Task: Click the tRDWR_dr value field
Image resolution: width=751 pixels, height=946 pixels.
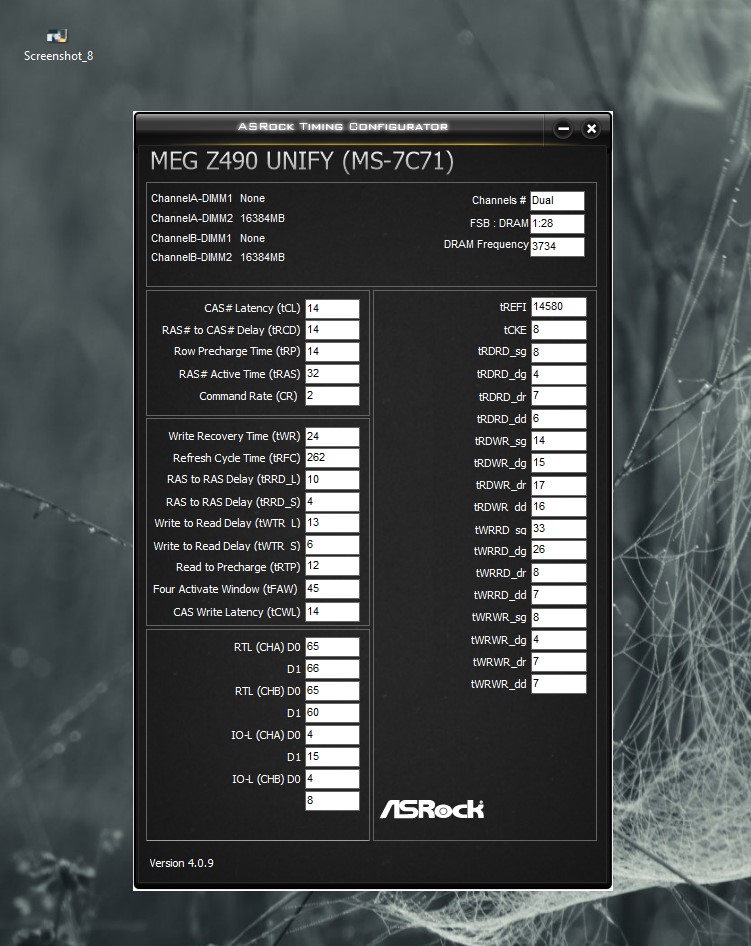Action: click(x=559, y=485)
